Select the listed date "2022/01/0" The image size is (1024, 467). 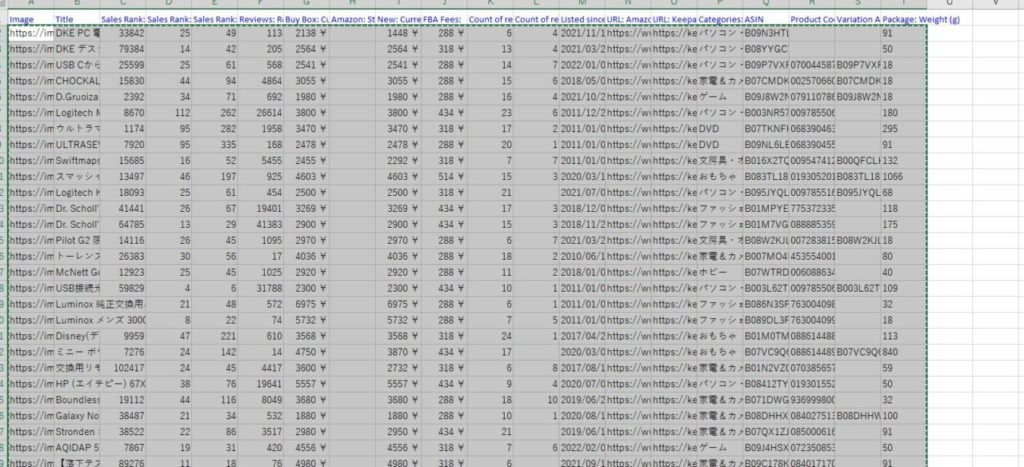582,65
